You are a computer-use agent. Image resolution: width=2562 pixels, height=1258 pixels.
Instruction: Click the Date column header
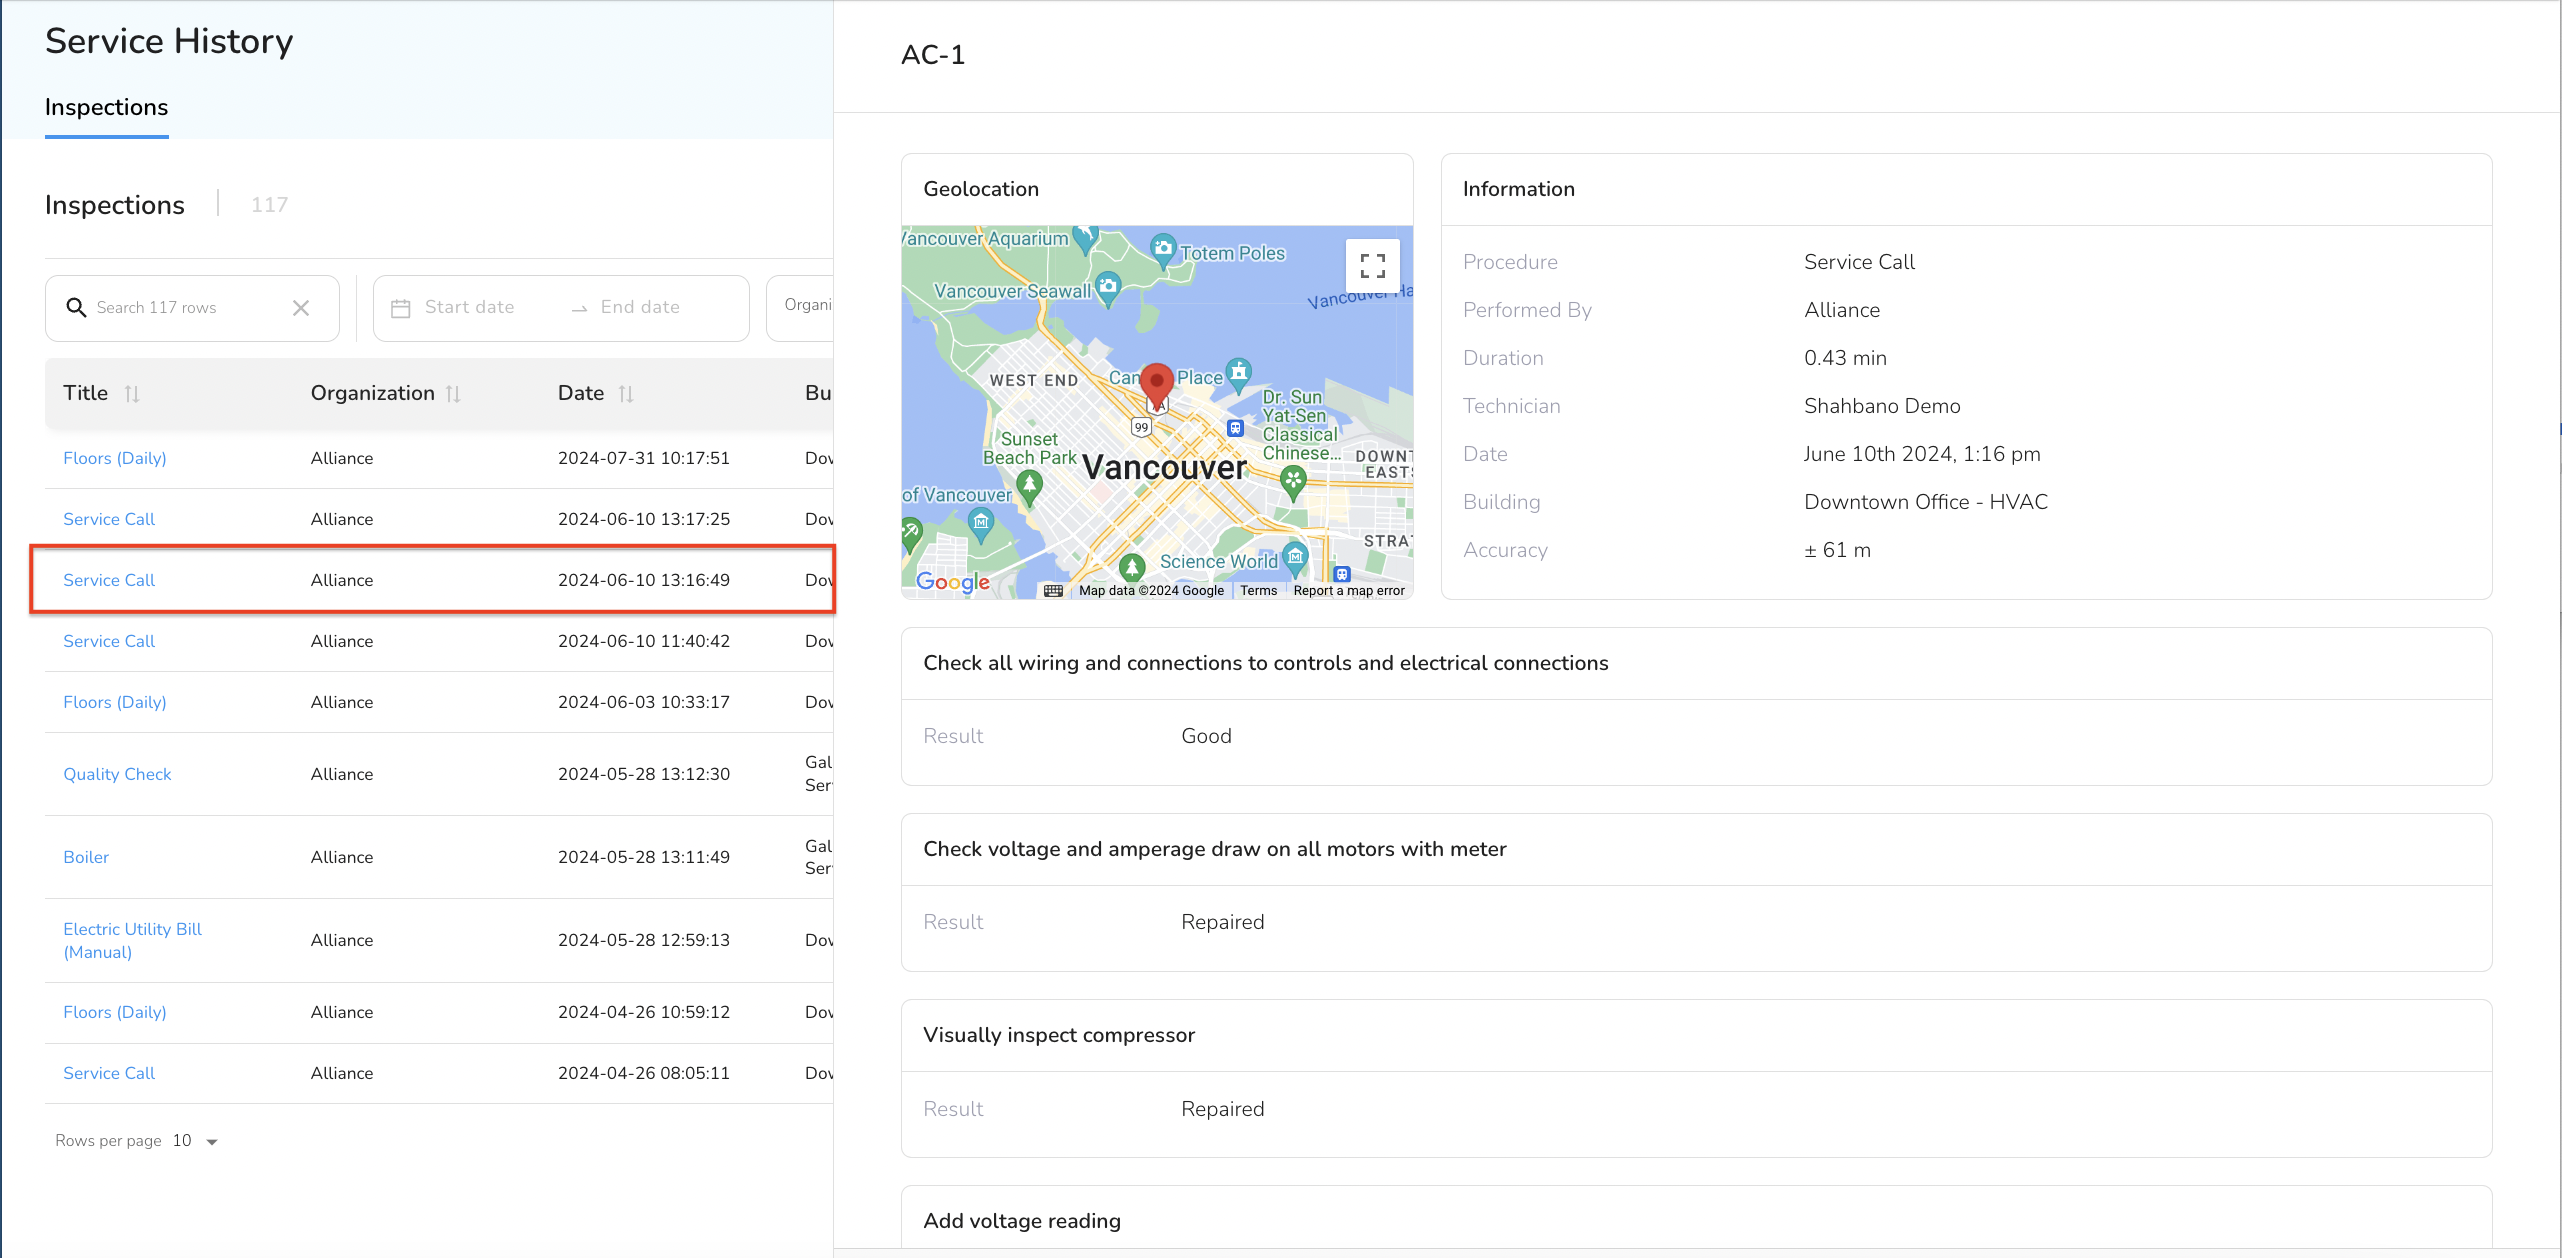click(581, 393)
